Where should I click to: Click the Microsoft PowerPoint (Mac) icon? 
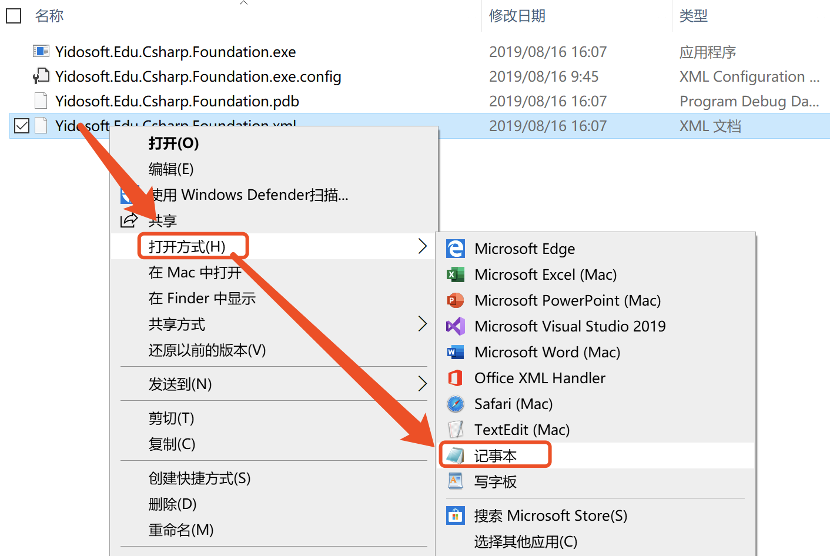coord(455,300)
